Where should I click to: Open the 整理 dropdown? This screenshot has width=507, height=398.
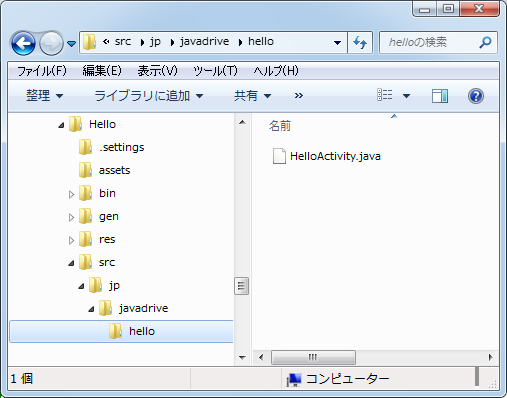pyautogui.click(x=44, y=96)
